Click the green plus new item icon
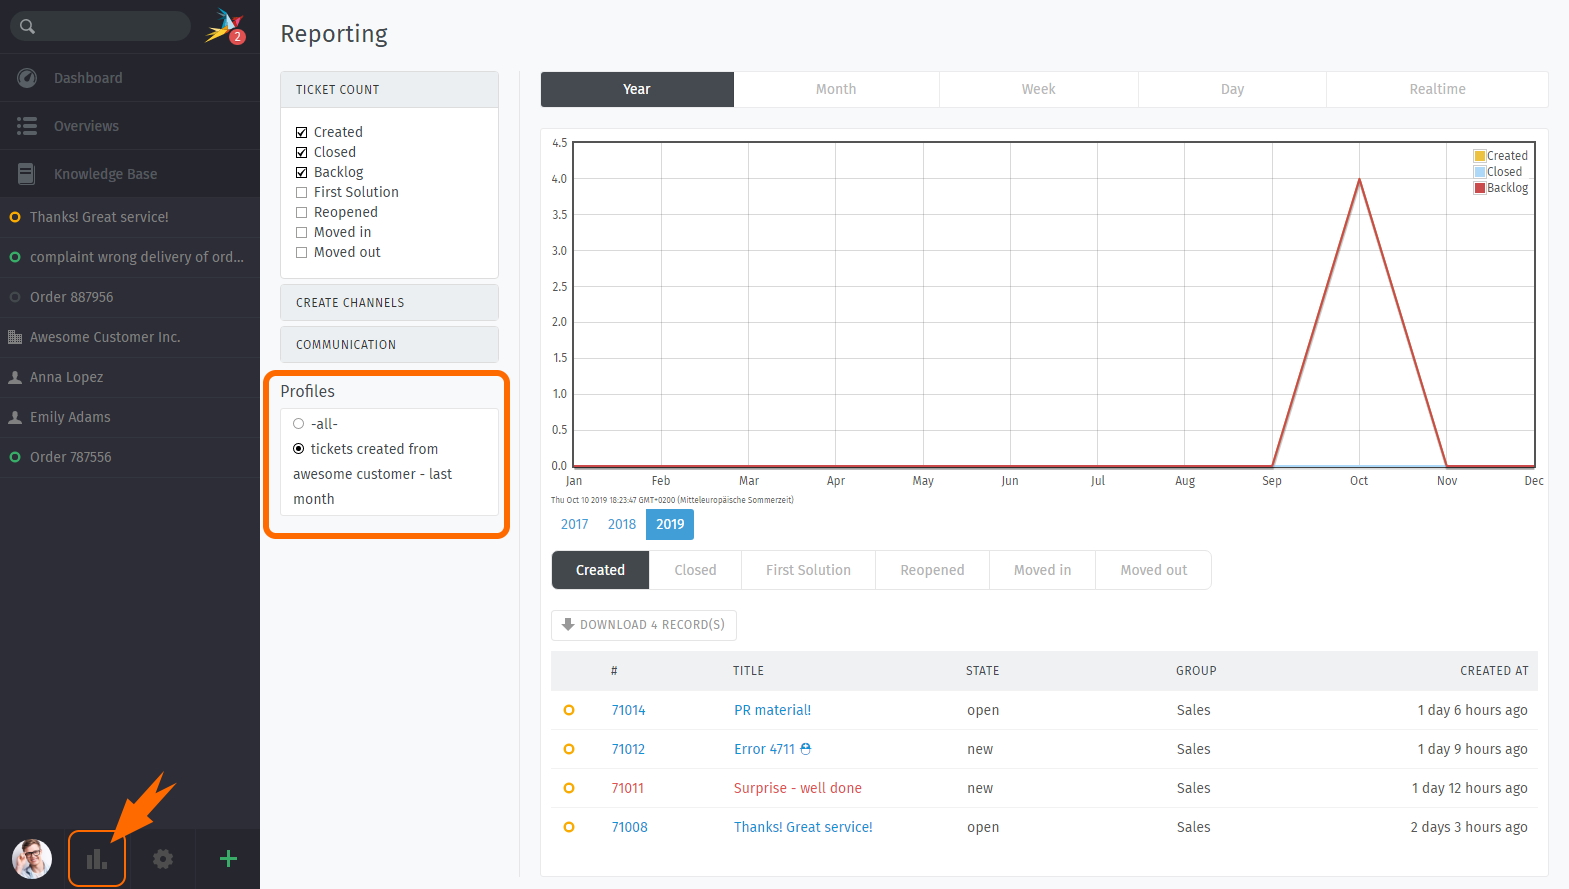The image size is (1569, 889). coord(228,858)
